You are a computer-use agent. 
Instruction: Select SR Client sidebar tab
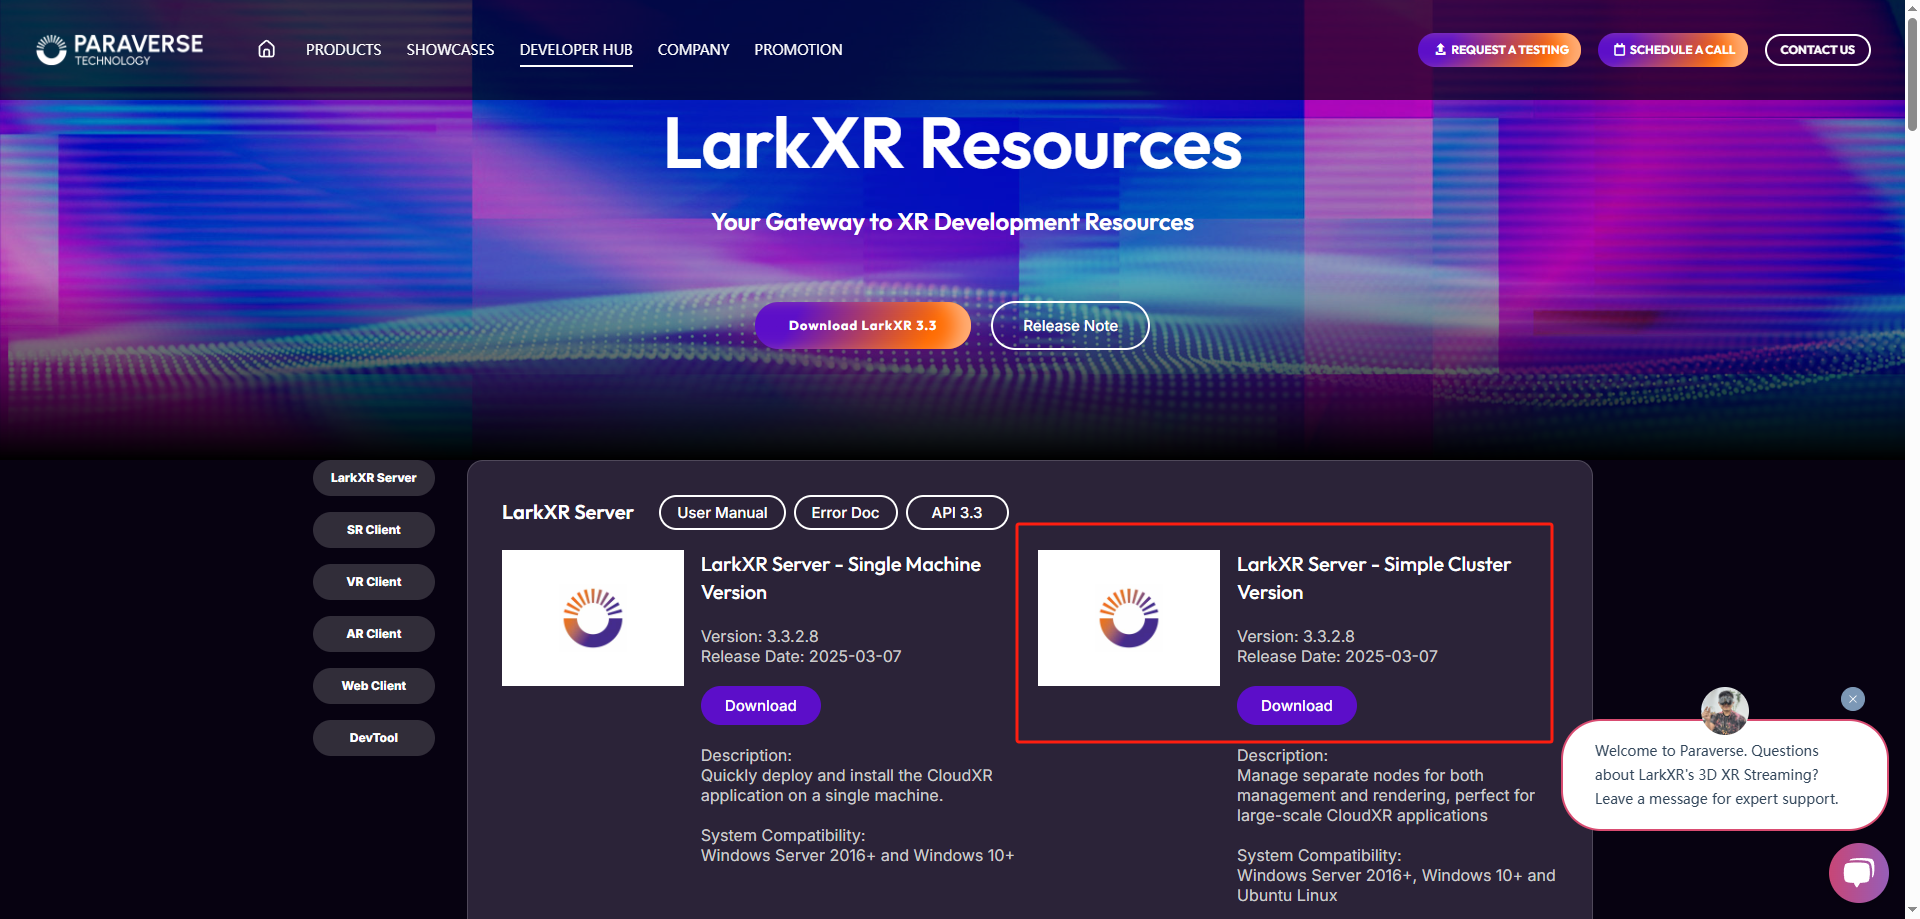(x=373, y=530)
